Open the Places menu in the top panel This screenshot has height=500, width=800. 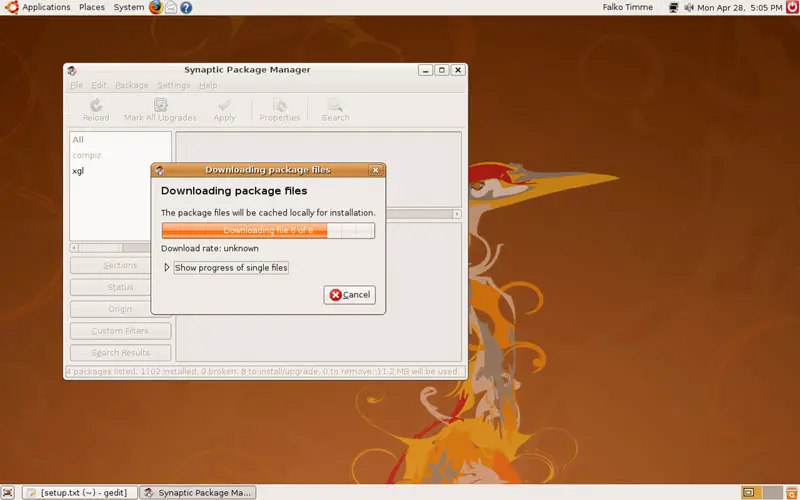[92, 7]
